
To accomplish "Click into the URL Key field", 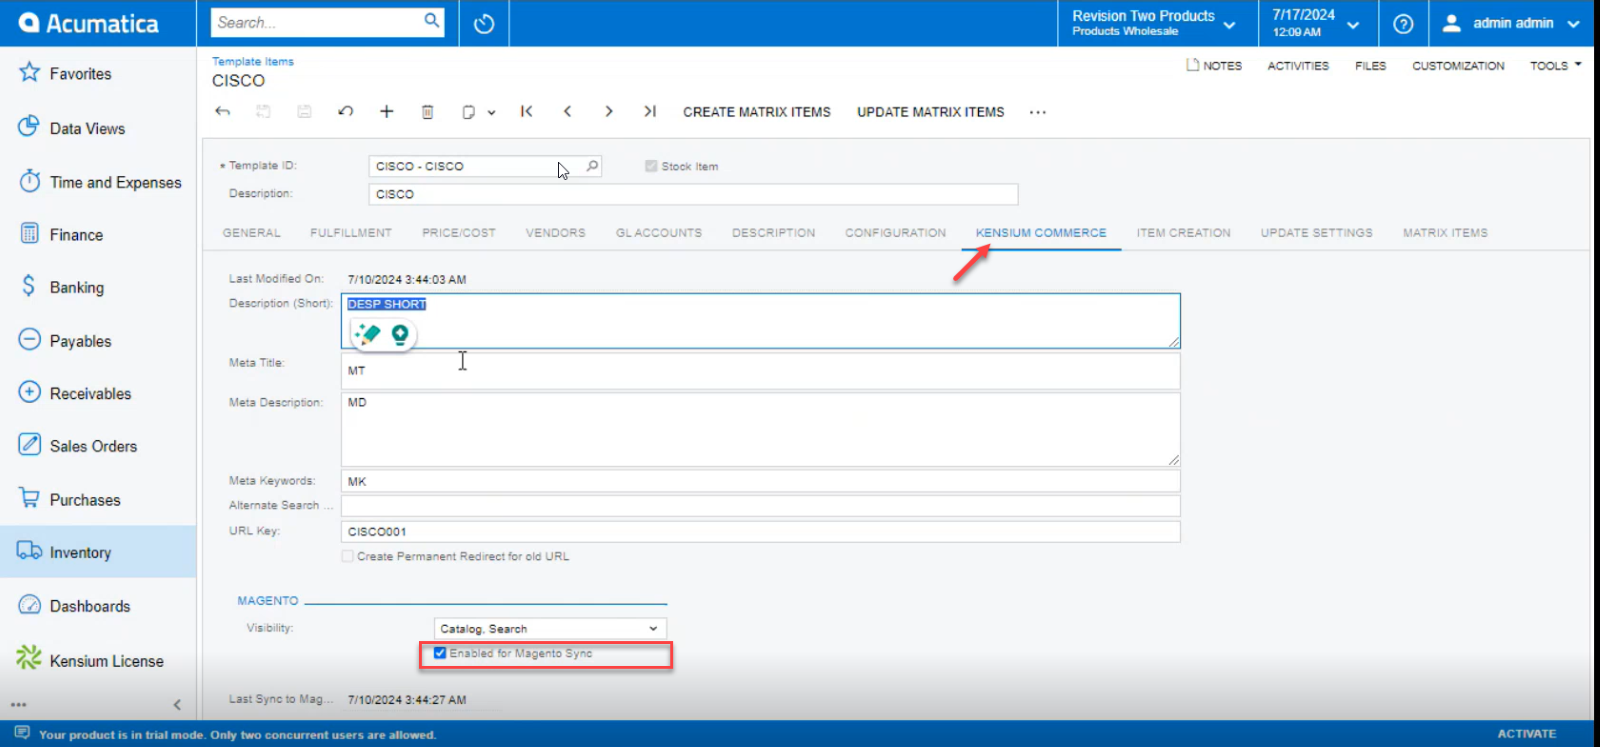I will click(x=760, y=531).
